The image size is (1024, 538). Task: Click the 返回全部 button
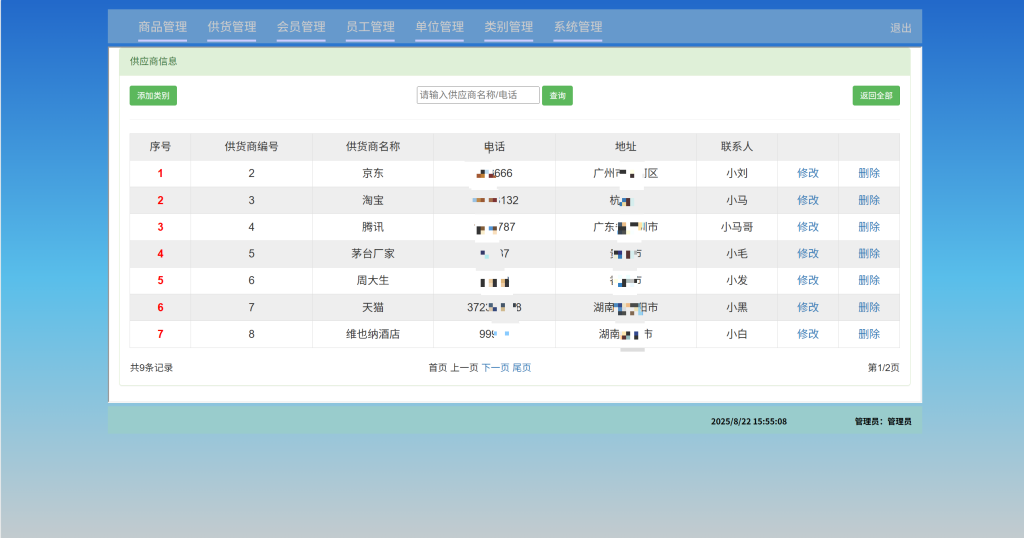[876, 95]
